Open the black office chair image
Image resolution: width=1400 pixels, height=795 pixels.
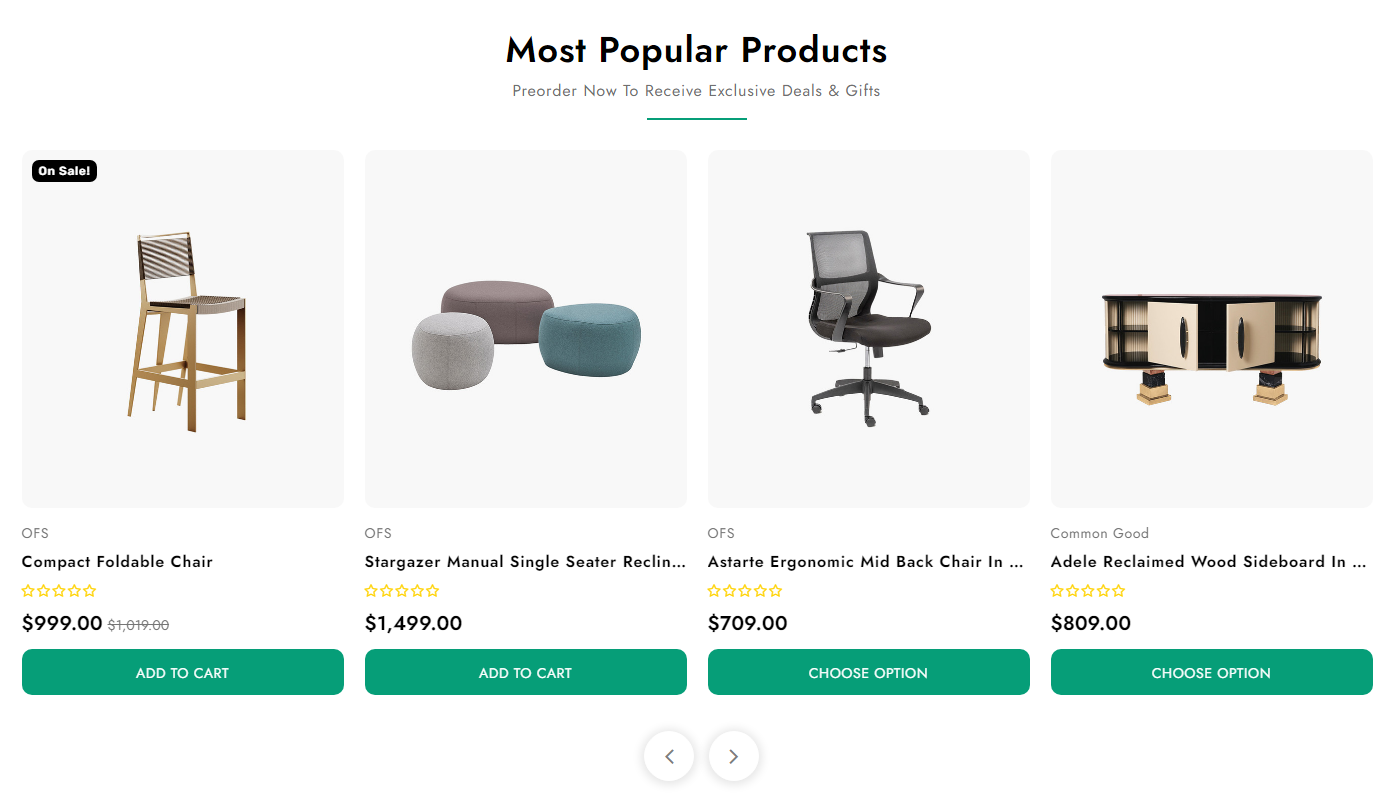point(869,330)
